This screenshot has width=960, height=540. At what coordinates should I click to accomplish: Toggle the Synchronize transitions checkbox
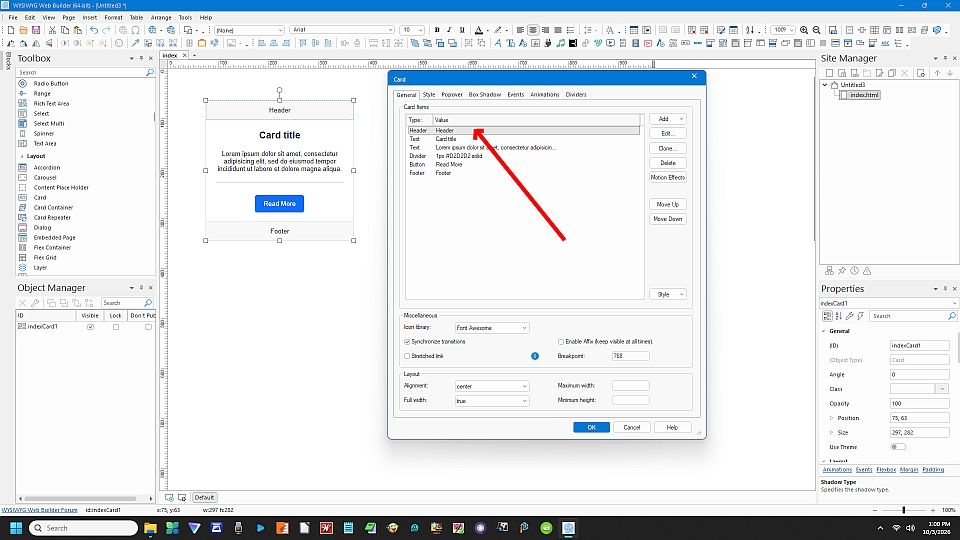[407, 342]
